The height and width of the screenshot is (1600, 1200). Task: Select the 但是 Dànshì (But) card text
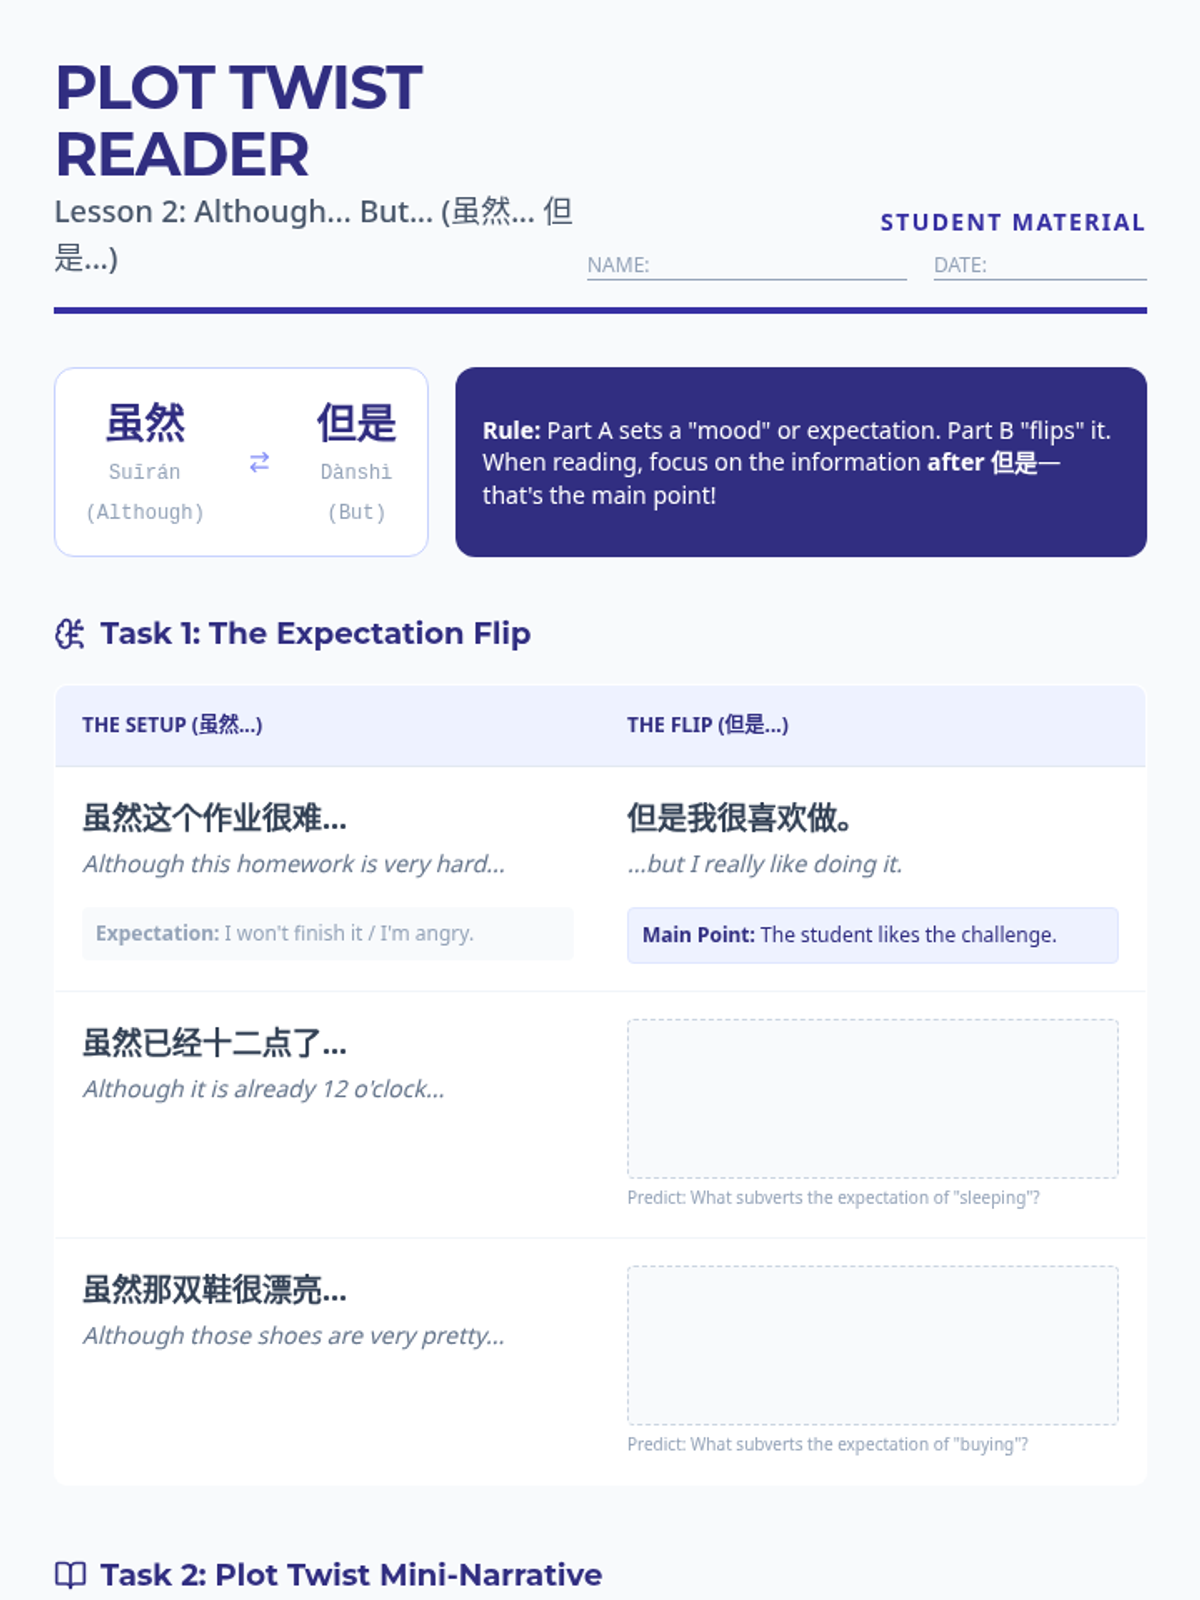coord(356,462)
